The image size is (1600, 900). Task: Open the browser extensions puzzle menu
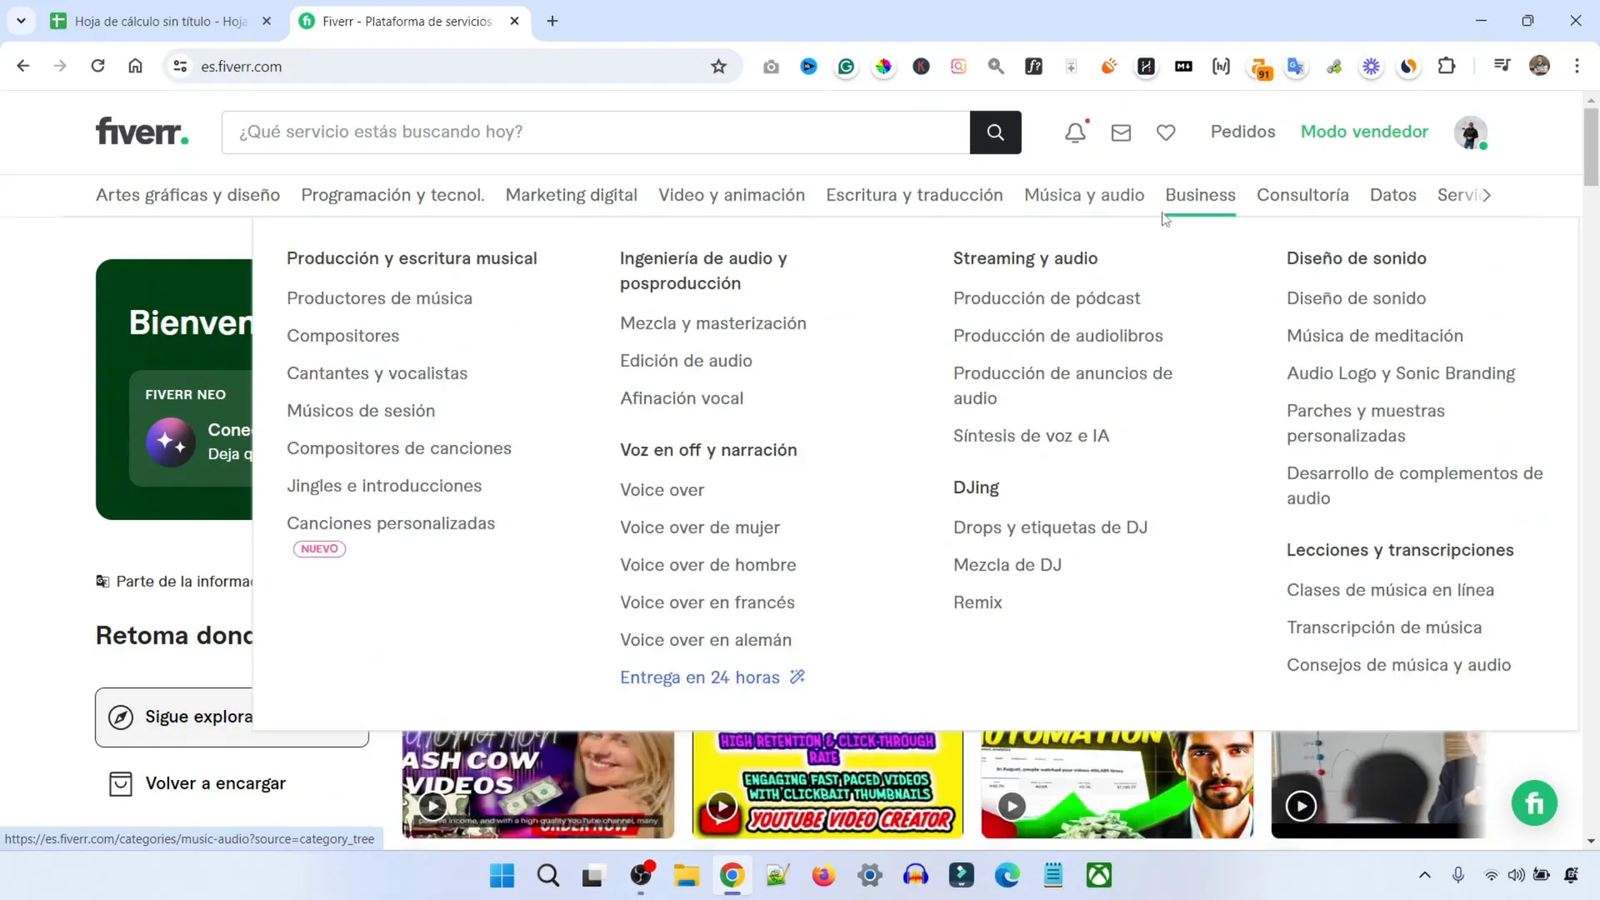click(1446, 66)
